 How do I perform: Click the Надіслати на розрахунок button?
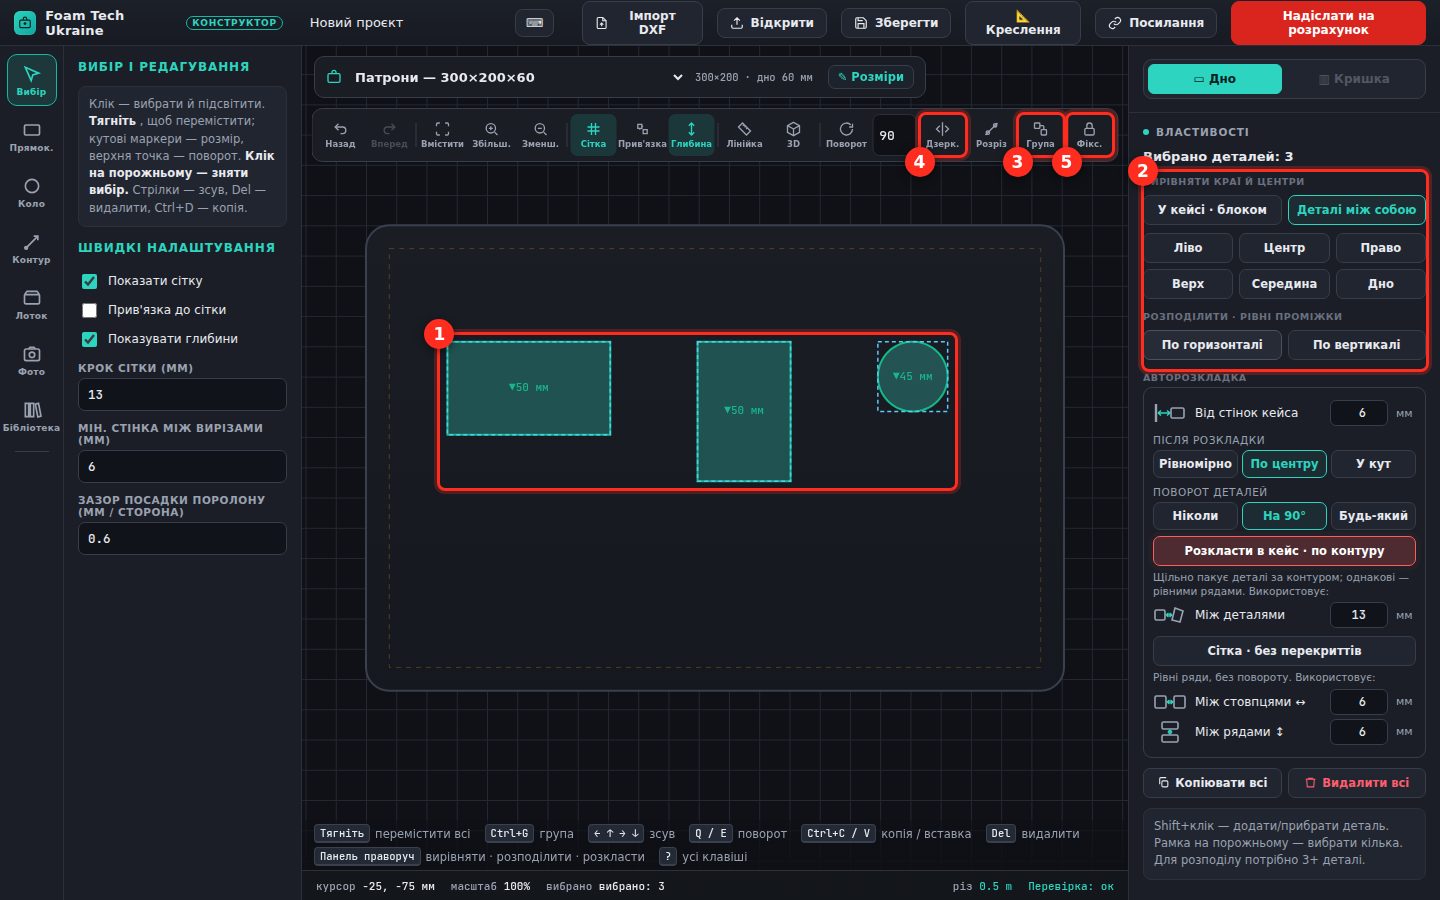pos(1328,23)
